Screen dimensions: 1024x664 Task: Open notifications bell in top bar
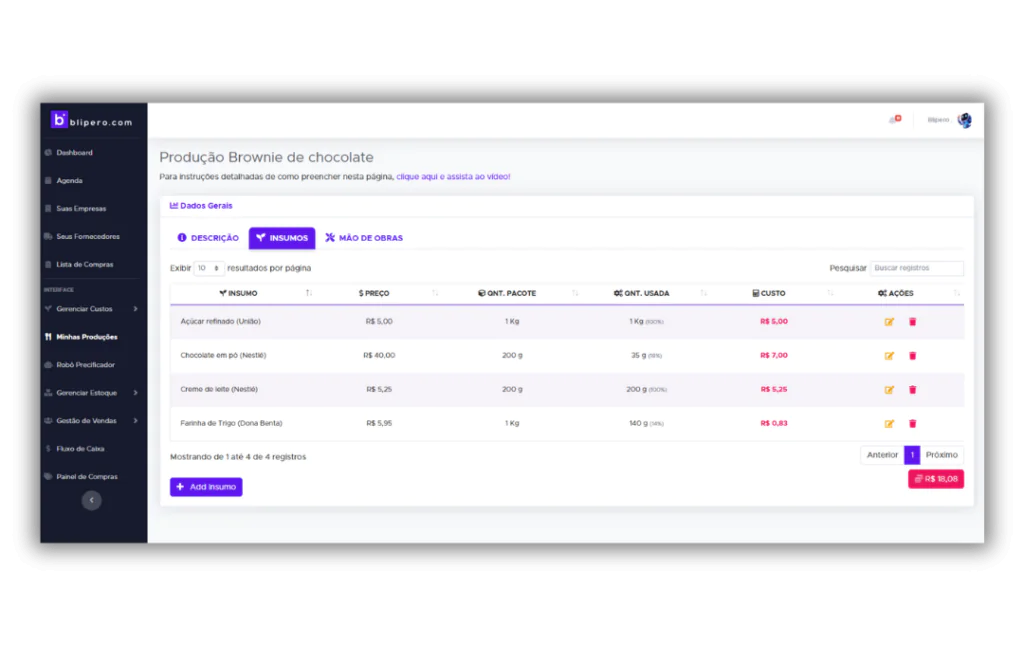point(894,120)
